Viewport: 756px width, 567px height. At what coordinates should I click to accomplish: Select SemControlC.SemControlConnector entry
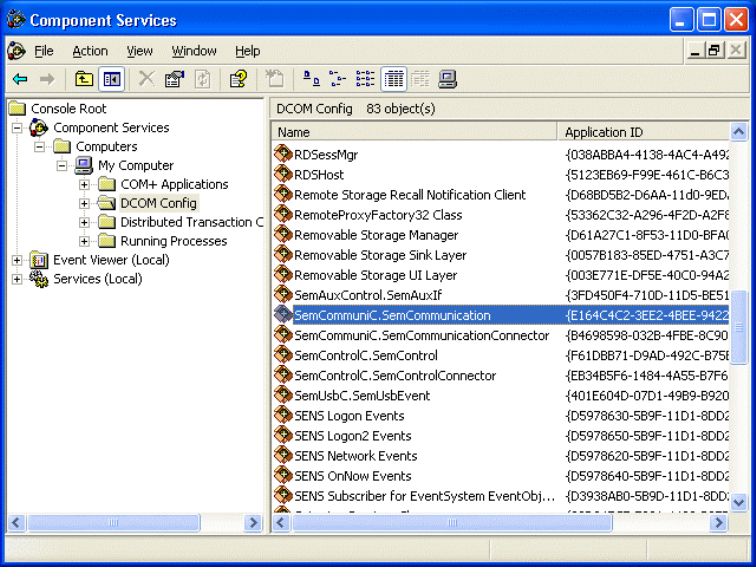click(x=395, y=376)
